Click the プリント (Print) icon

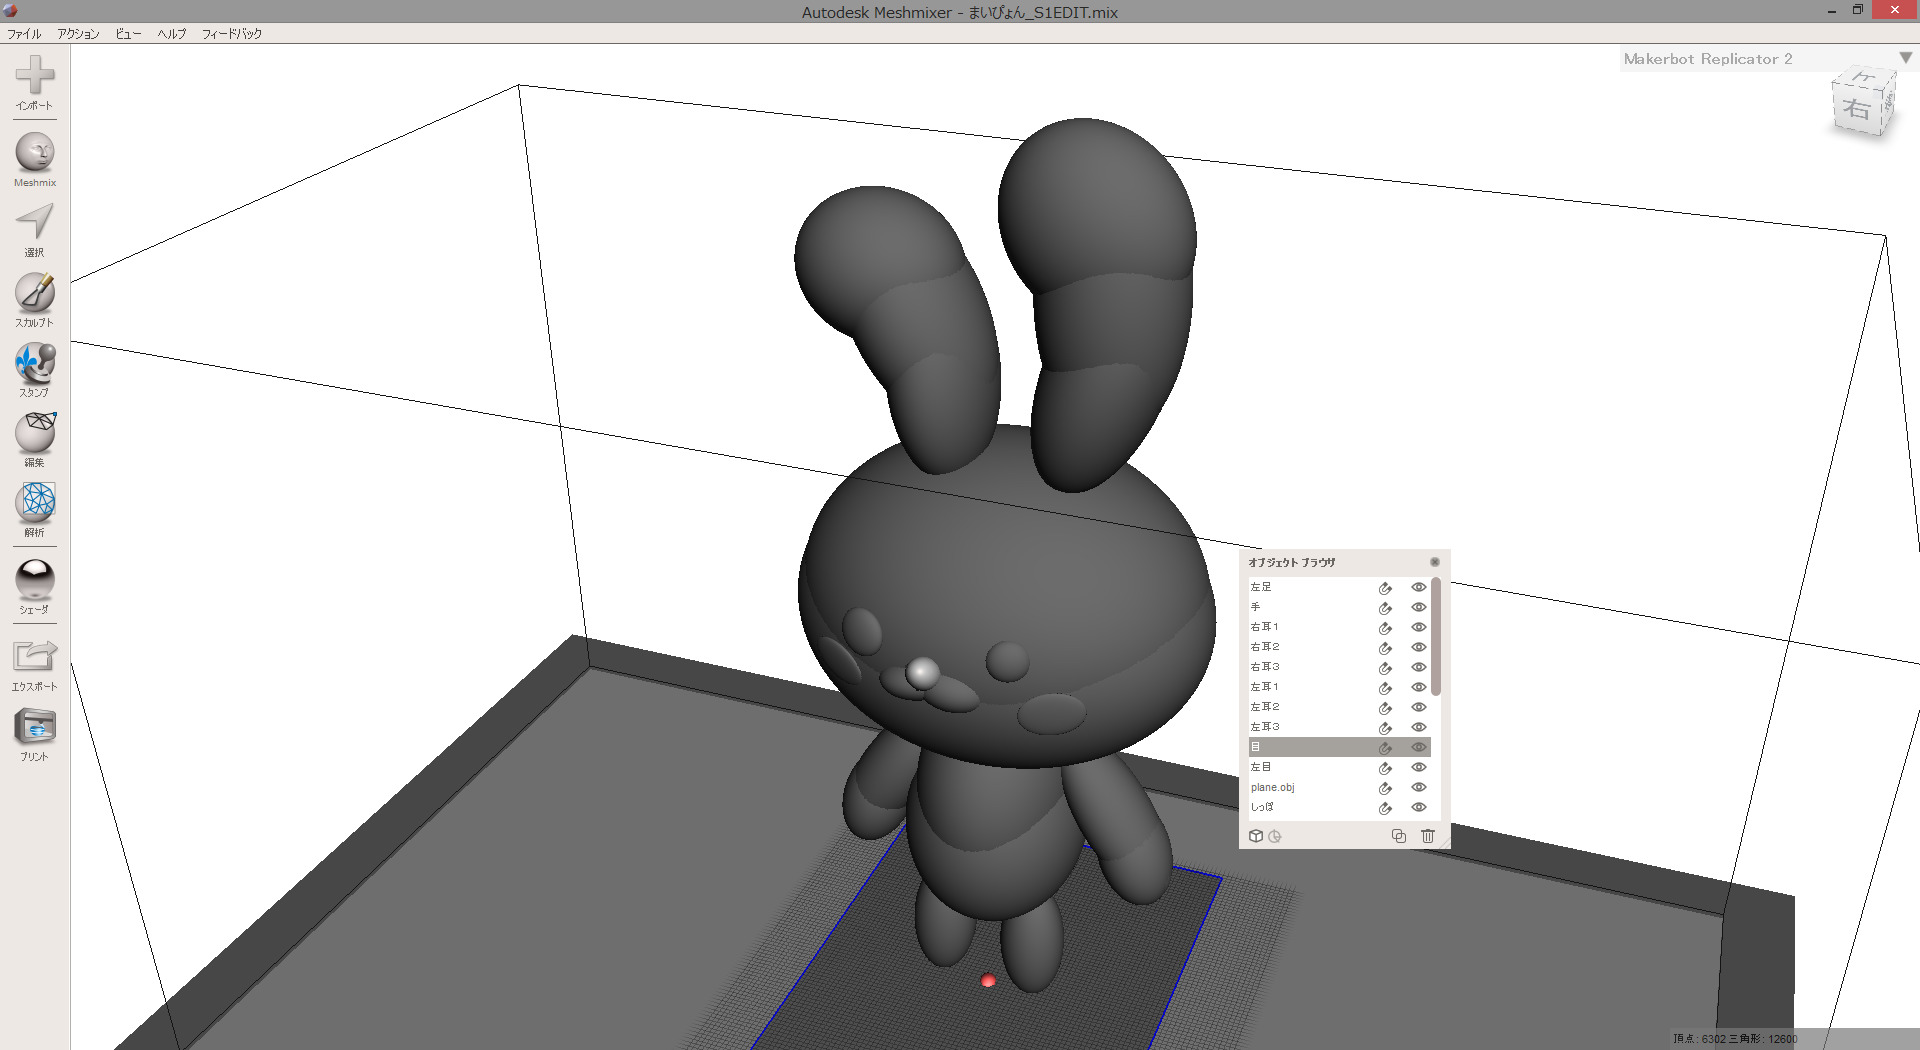[x=35, y=727]
